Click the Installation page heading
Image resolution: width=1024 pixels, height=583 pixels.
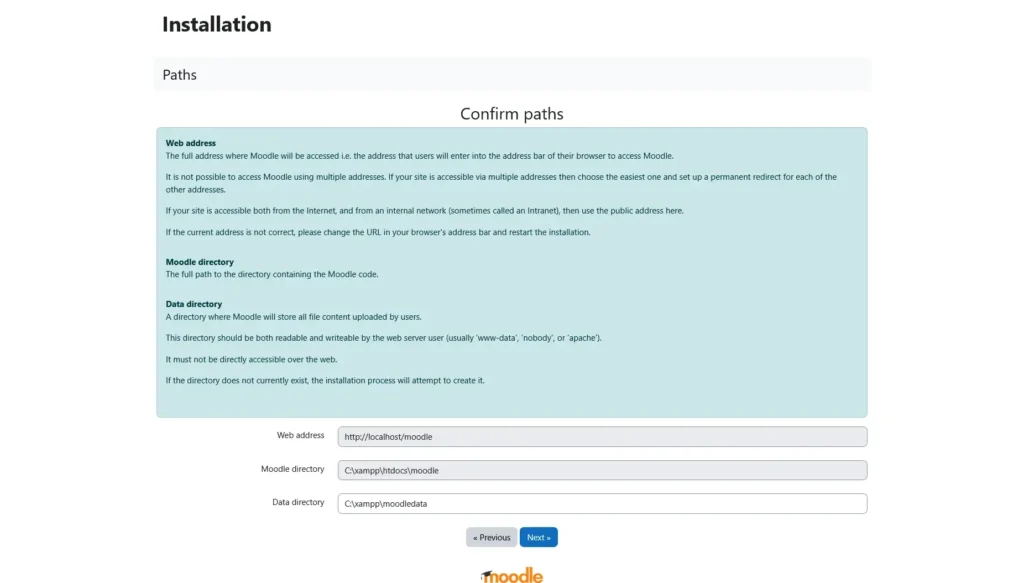(x=216, y=24)
